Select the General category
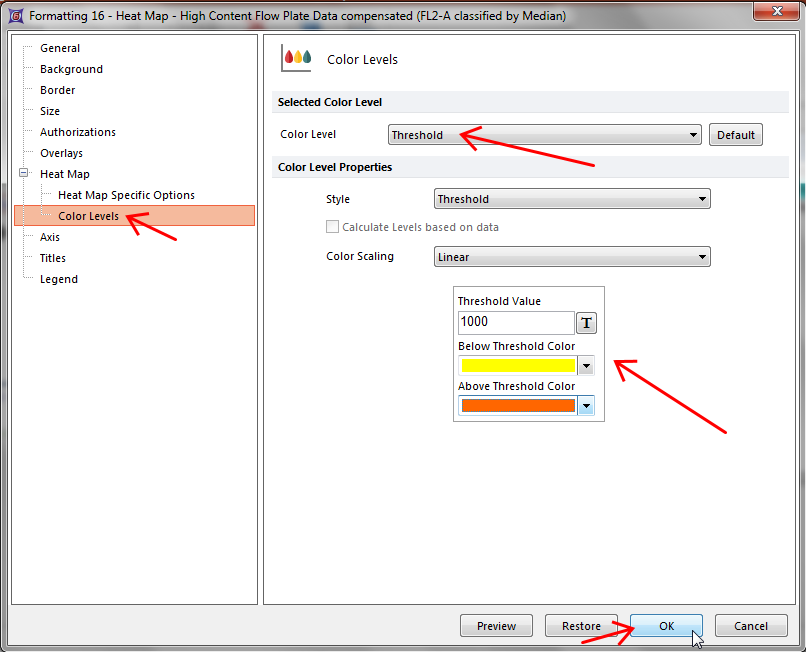 (60, 48)
